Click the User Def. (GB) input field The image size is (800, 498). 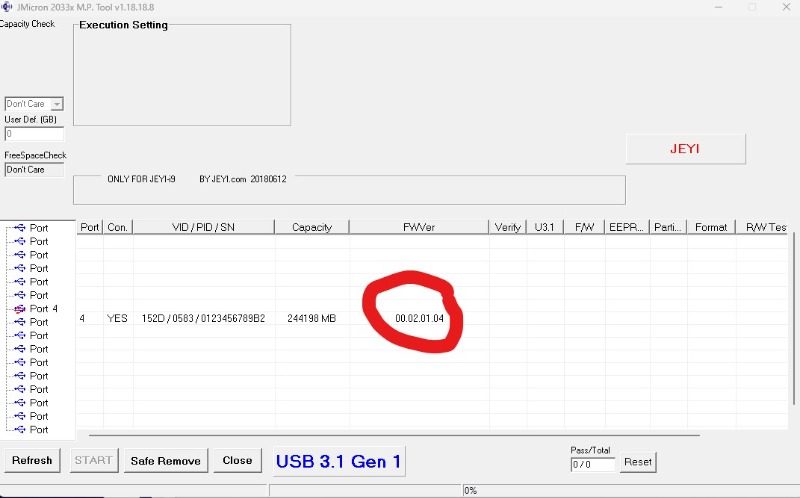point(34,133)
